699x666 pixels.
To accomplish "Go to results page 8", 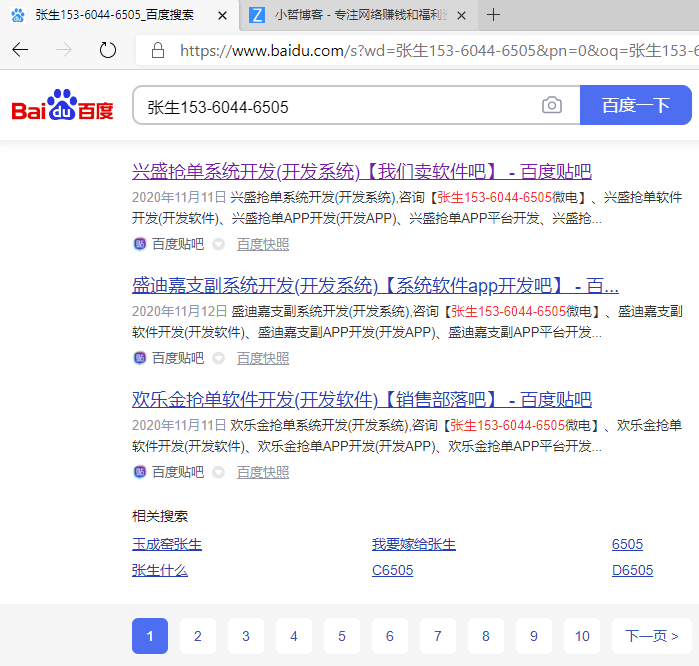I will click(486, 636).
